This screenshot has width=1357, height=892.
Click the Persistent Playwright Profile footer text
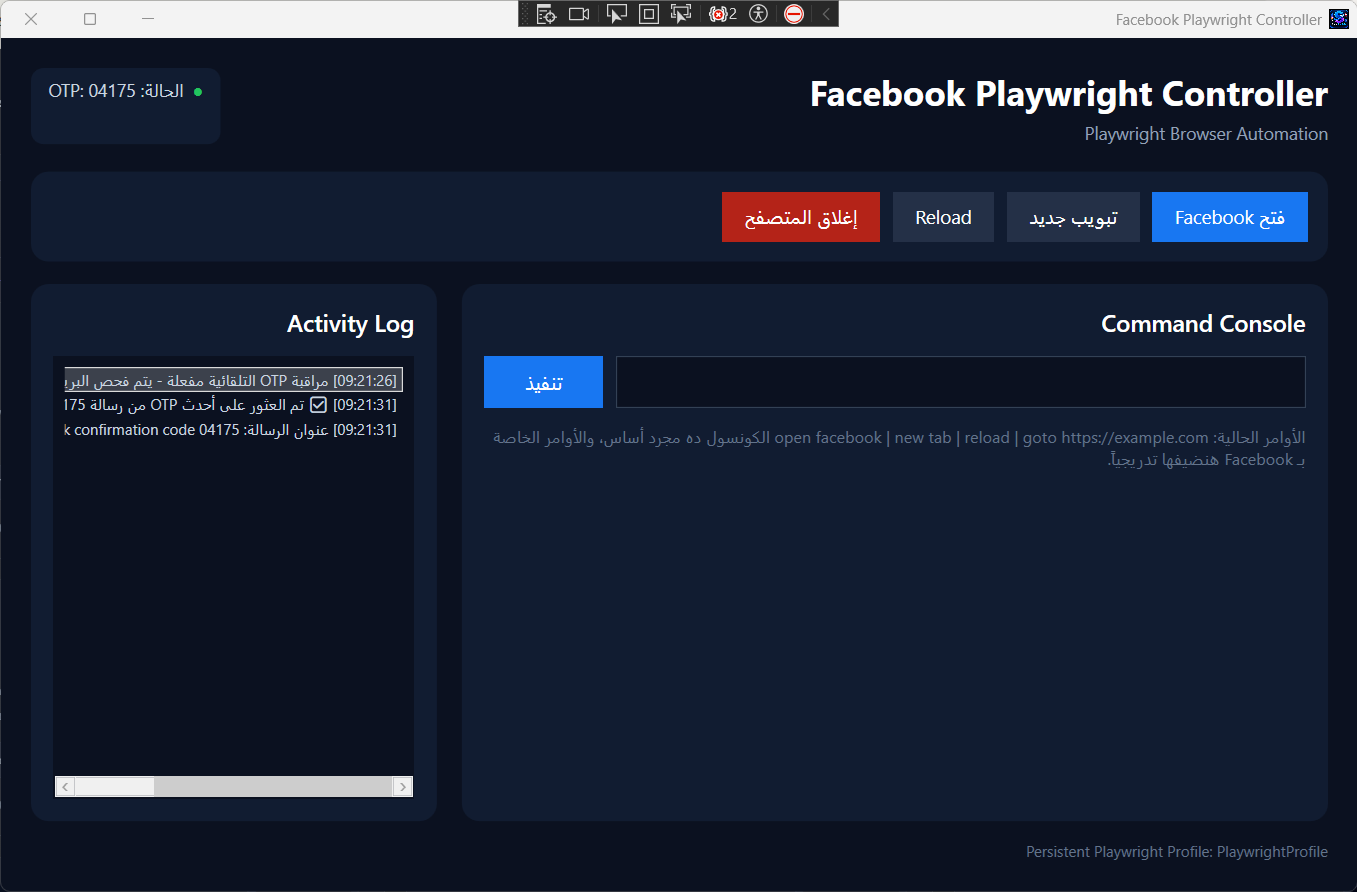[1177, 852]
